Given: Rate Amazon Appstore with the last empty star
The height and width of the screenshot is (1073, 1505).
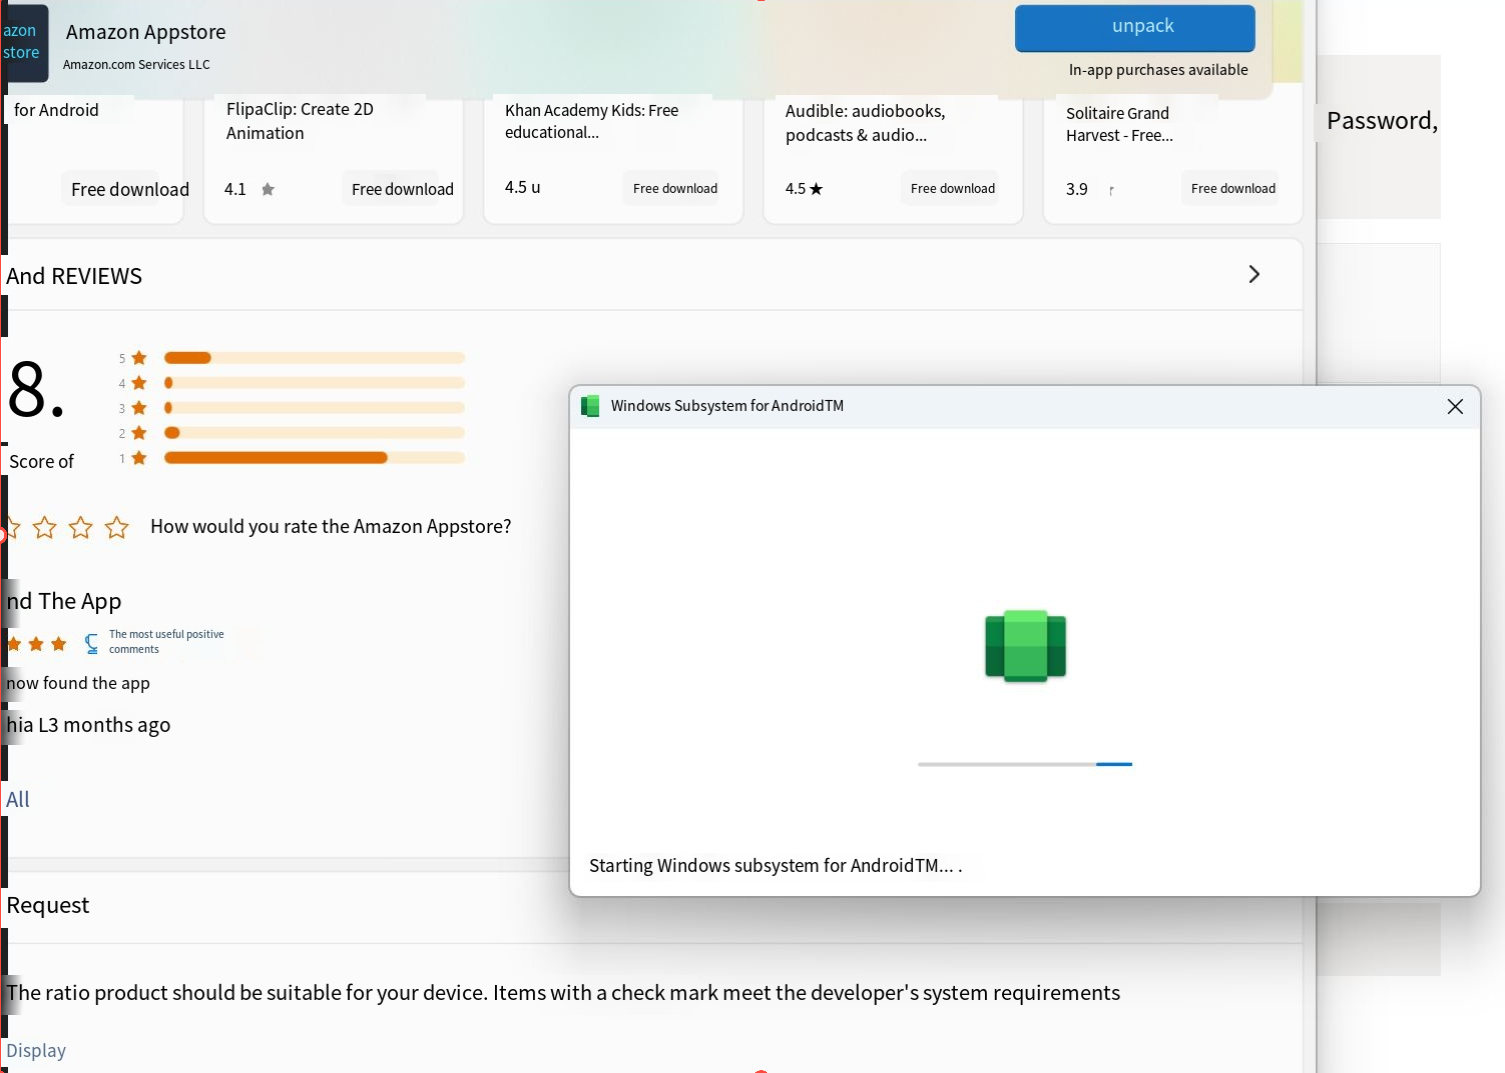Looking at the screenshot, I should point(117,527).
